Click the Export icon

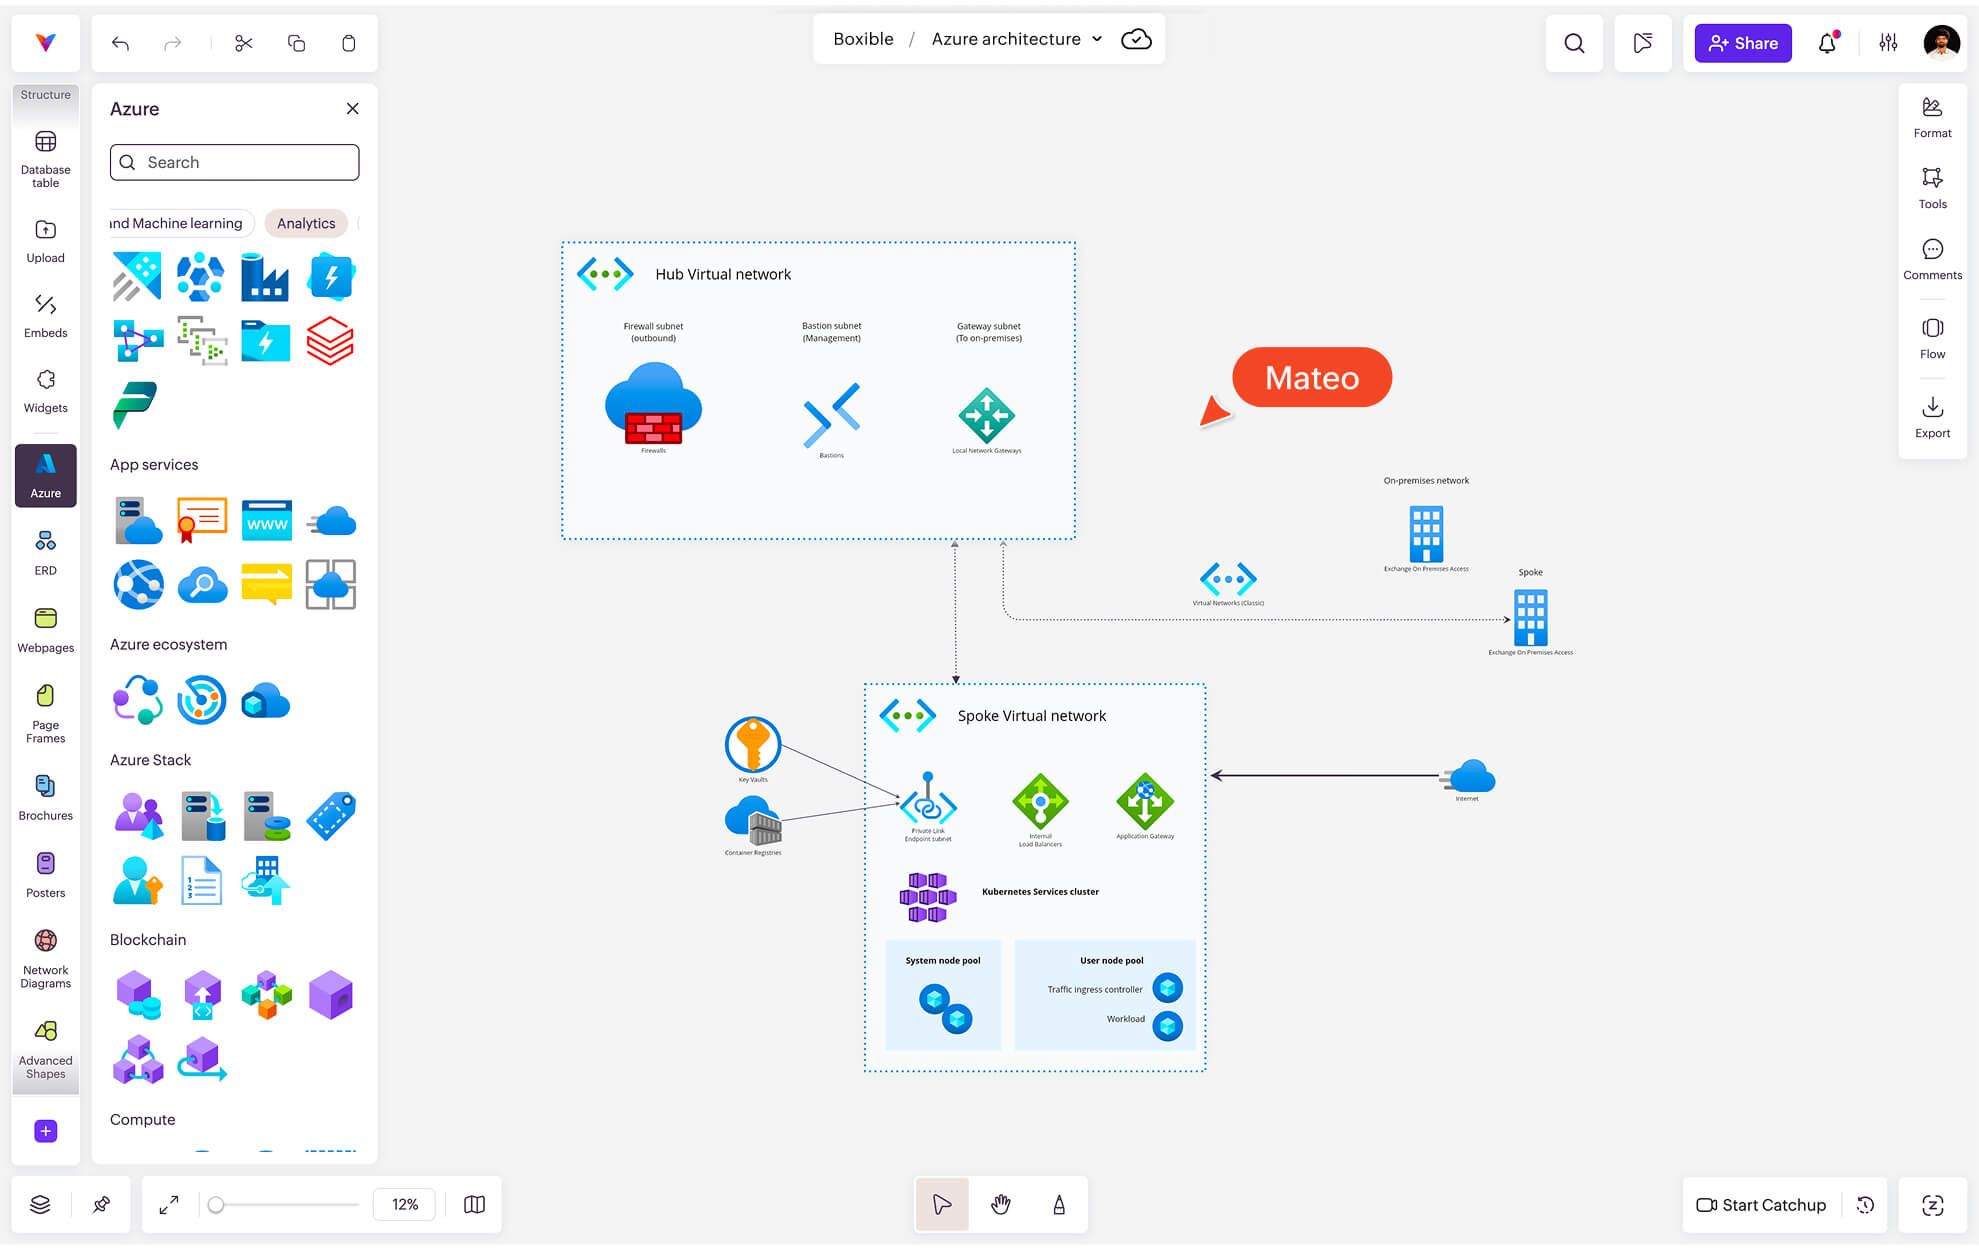[x=1932, y=416]
